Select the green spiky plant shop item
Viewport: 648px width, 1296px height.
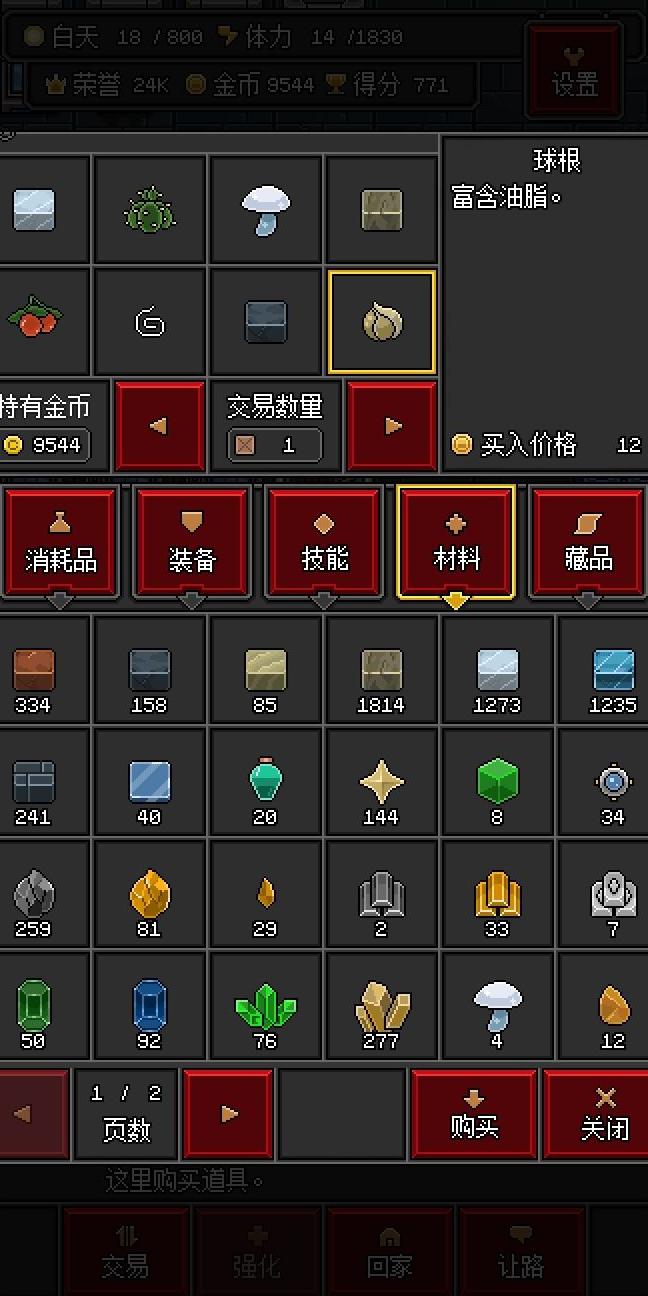click(150, 210)
